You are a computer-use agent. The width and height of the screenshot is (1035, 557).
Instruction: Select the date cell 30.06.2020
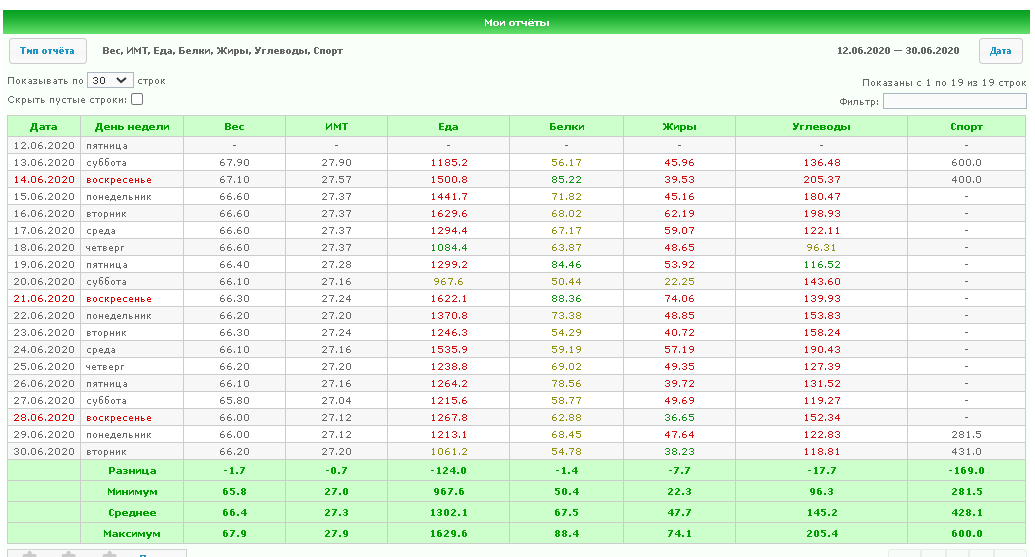(44, 451)
